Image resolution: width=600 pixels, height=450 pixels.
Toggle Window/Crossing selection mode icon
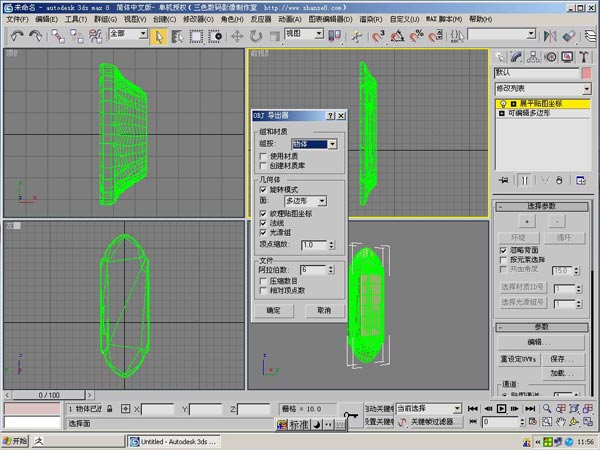point(215,37)
